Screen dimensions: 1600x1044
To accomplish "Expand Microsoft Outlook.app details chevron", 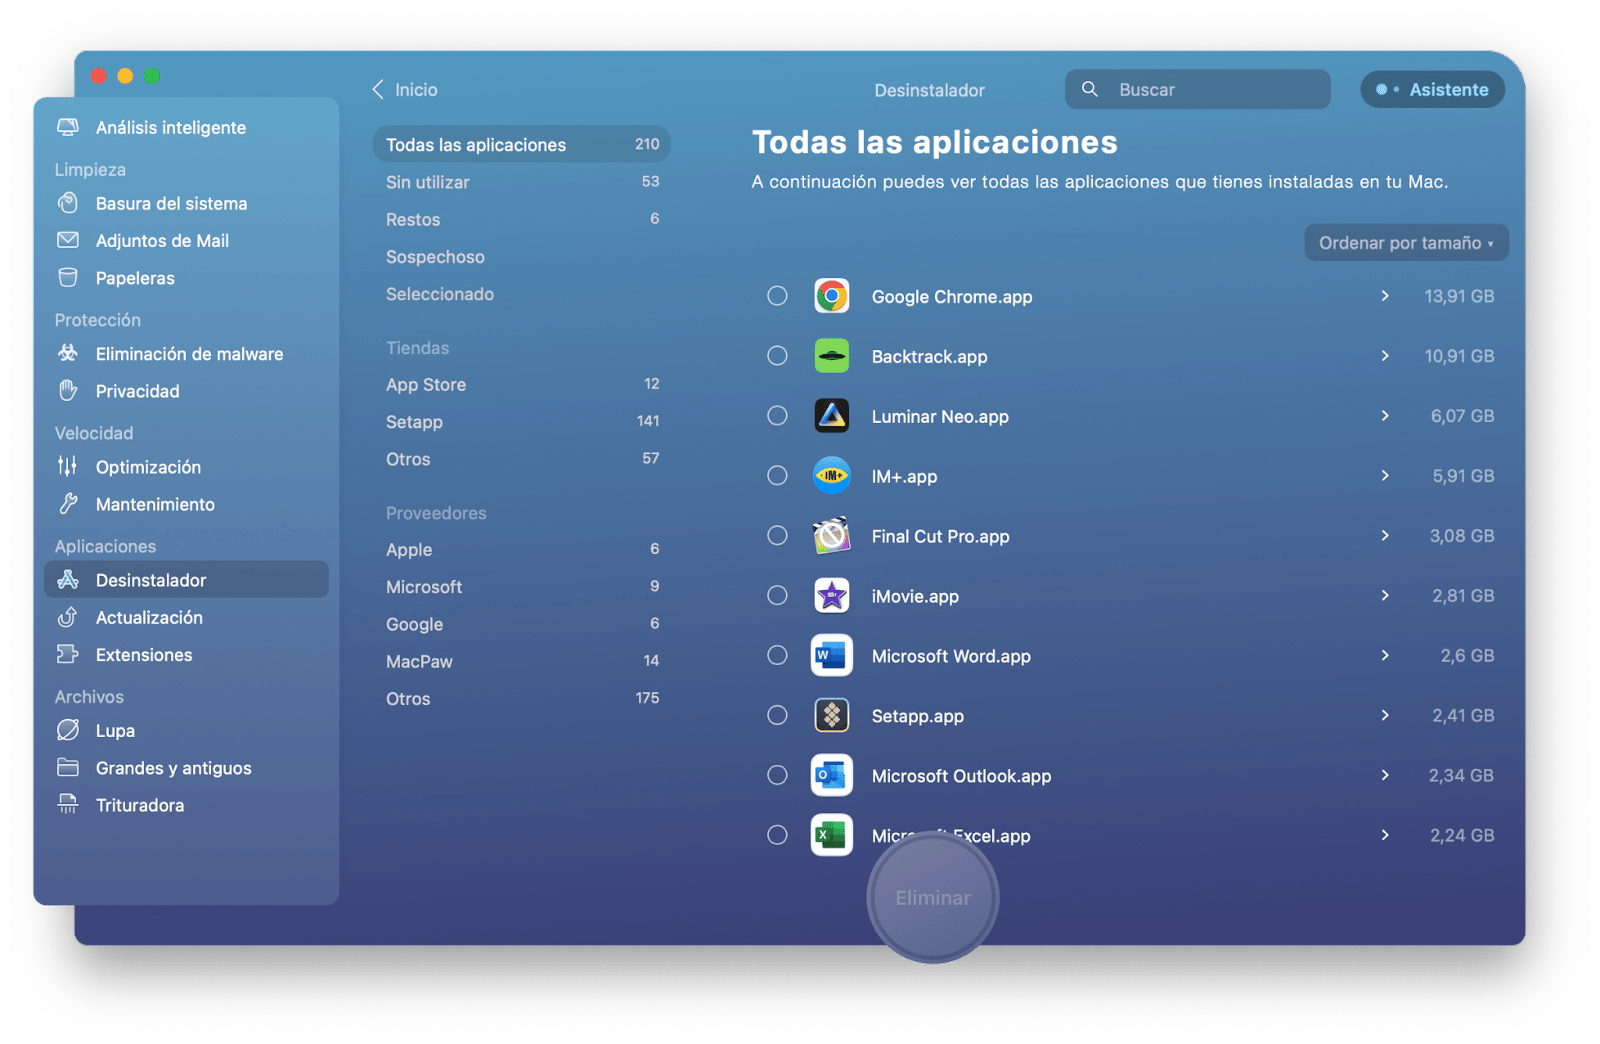I will pyautogui.click(x=1385, y=776).
